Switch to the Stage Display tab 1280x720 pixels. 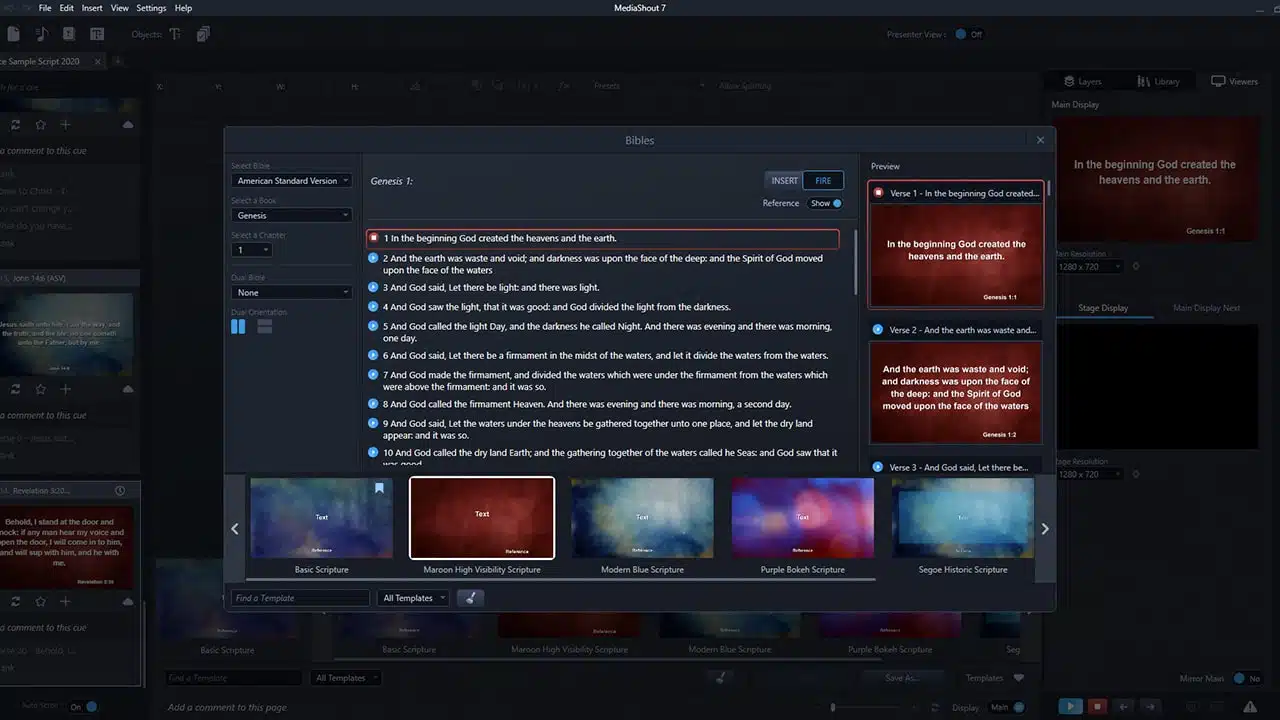[x=1103, y=307]
